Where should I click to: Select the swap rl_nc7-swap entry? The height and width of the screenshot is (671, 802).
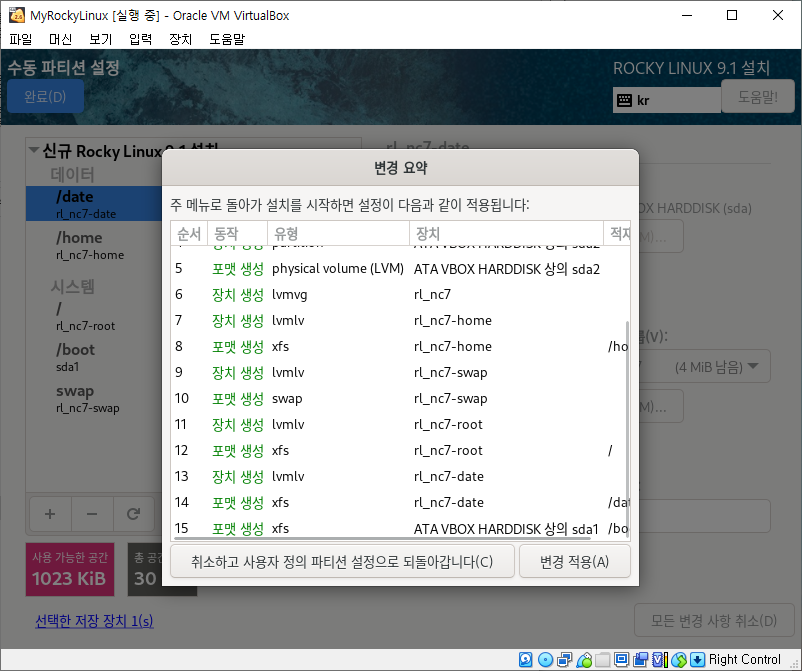pos(94,398)
